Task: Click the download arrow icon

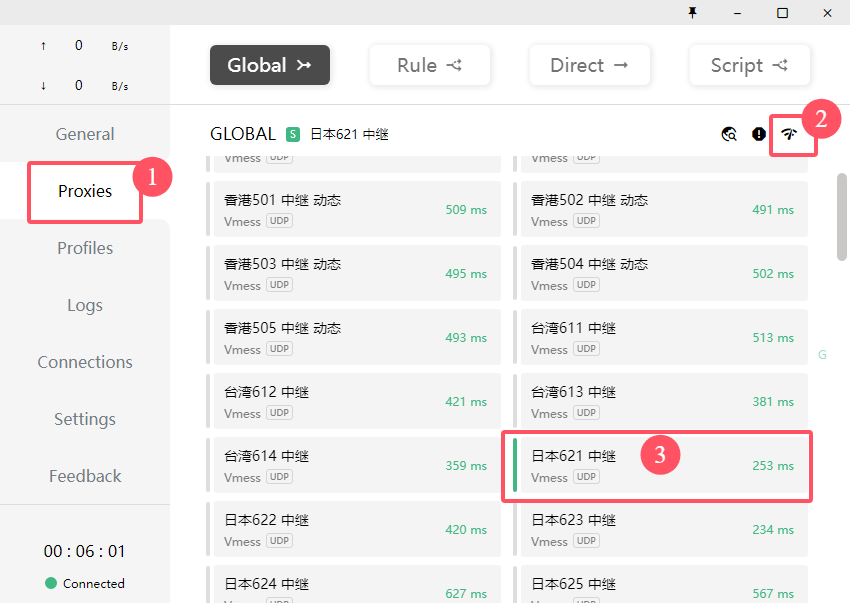Action: click(x=43, y=86)
